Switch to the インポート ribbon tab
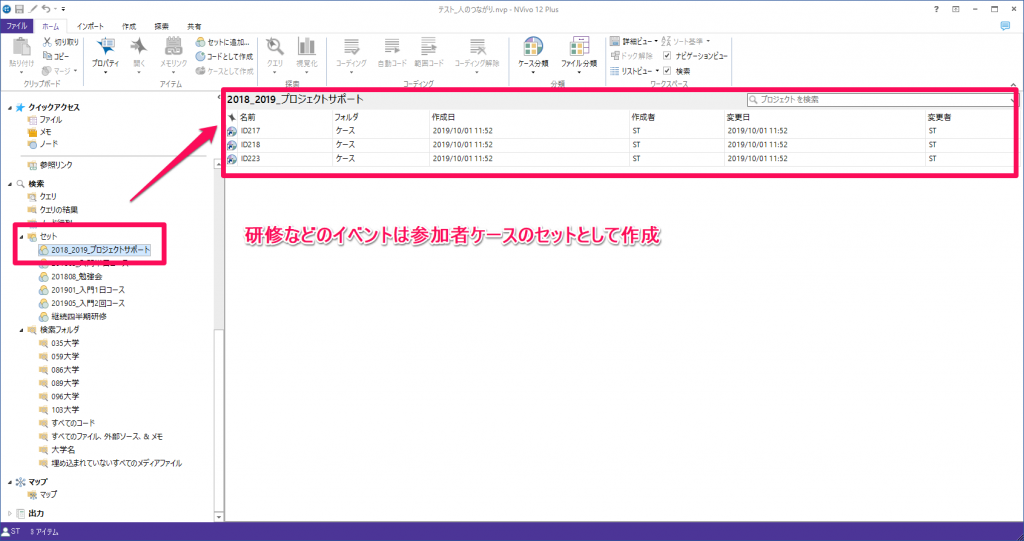1024x541 pixels. click(90, 26)
